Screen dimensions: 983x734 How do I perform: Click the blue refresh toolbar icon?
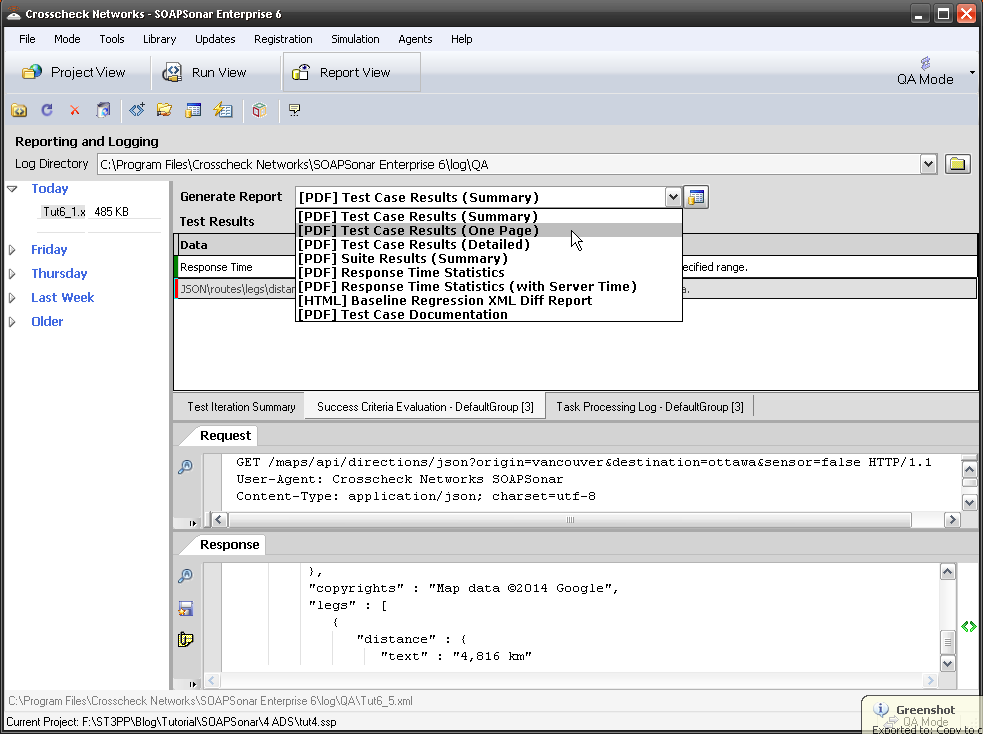click(47, 110)
